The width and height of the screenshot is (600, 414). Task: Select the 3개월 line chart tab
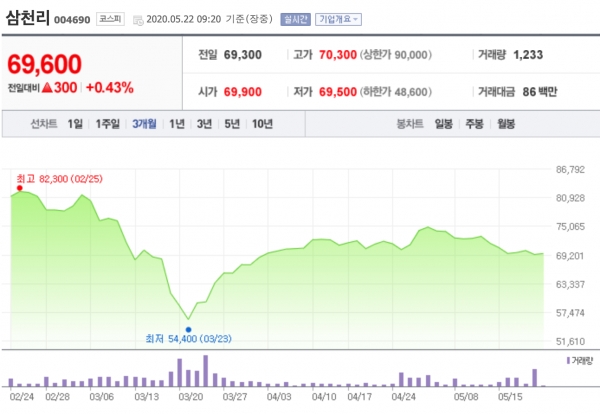[x=144, y=124]
